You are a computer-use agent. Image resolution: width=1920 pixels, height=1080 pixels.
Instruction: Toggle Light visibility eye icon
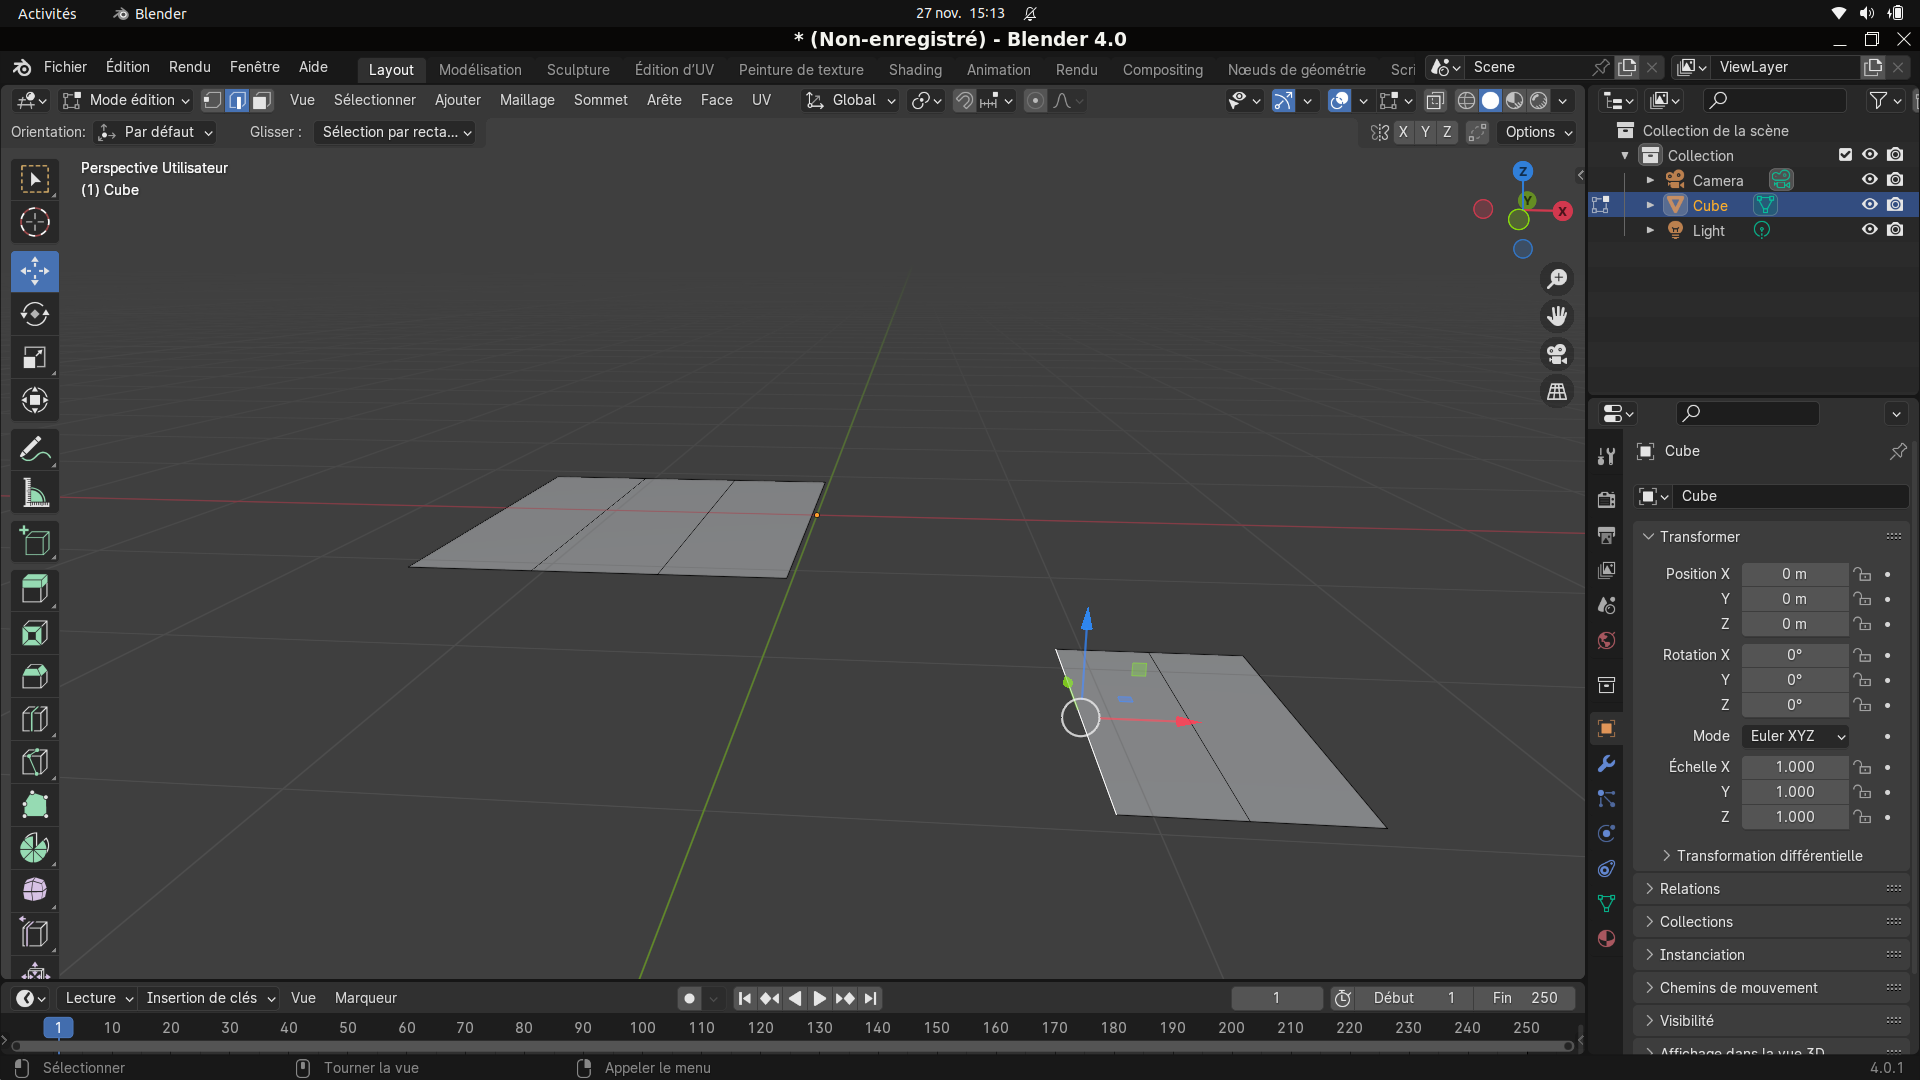point(1869,230)
